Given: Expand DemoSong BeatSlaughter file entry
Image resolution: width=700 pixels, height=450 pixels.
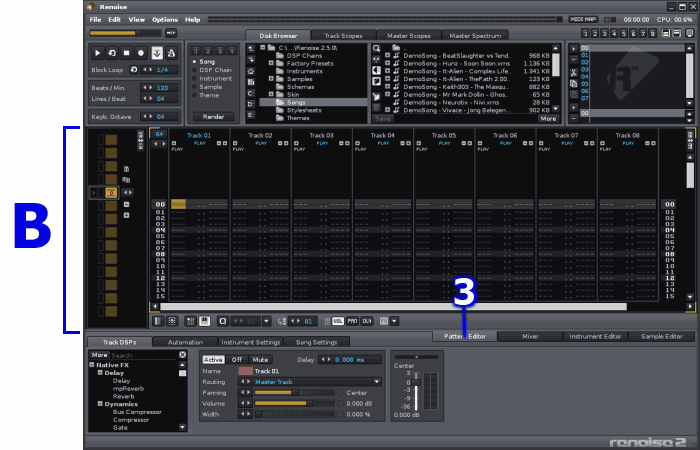Looking at the screenshot, I should pyautogui.click(x=388, y=56).
